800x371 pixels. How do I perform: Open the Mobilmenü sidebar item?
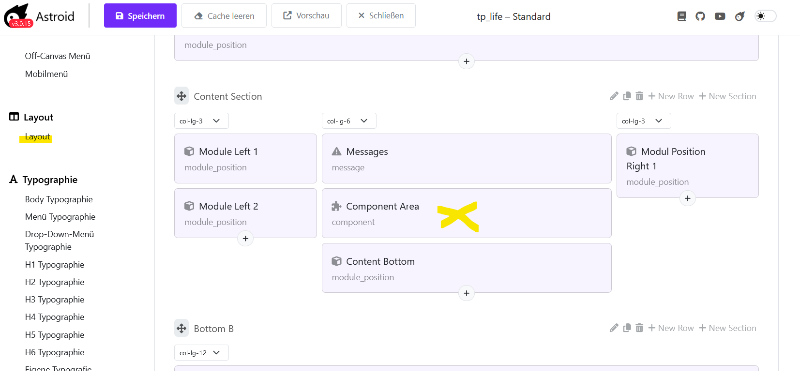pos(46,74)
